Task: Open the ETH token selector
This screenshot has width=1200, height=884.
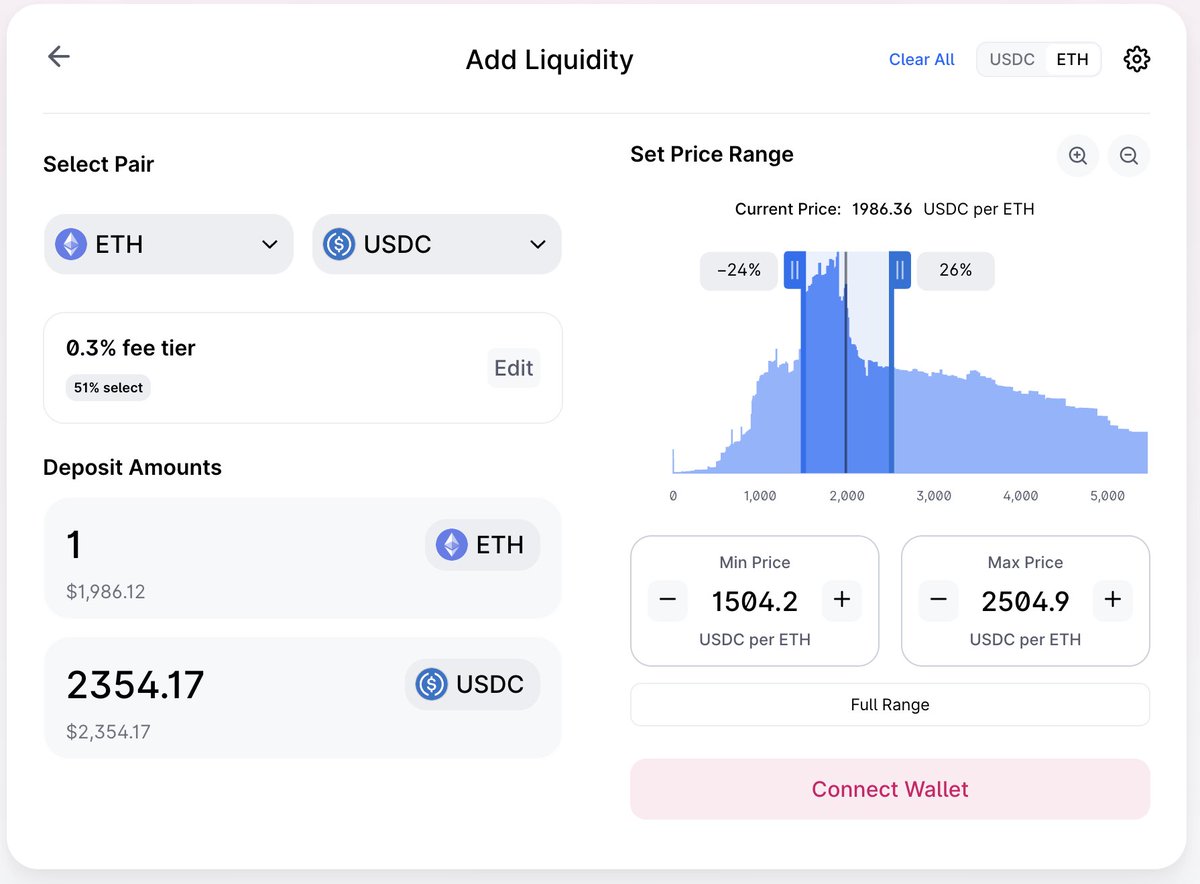Action: click(x=168, y=243)
